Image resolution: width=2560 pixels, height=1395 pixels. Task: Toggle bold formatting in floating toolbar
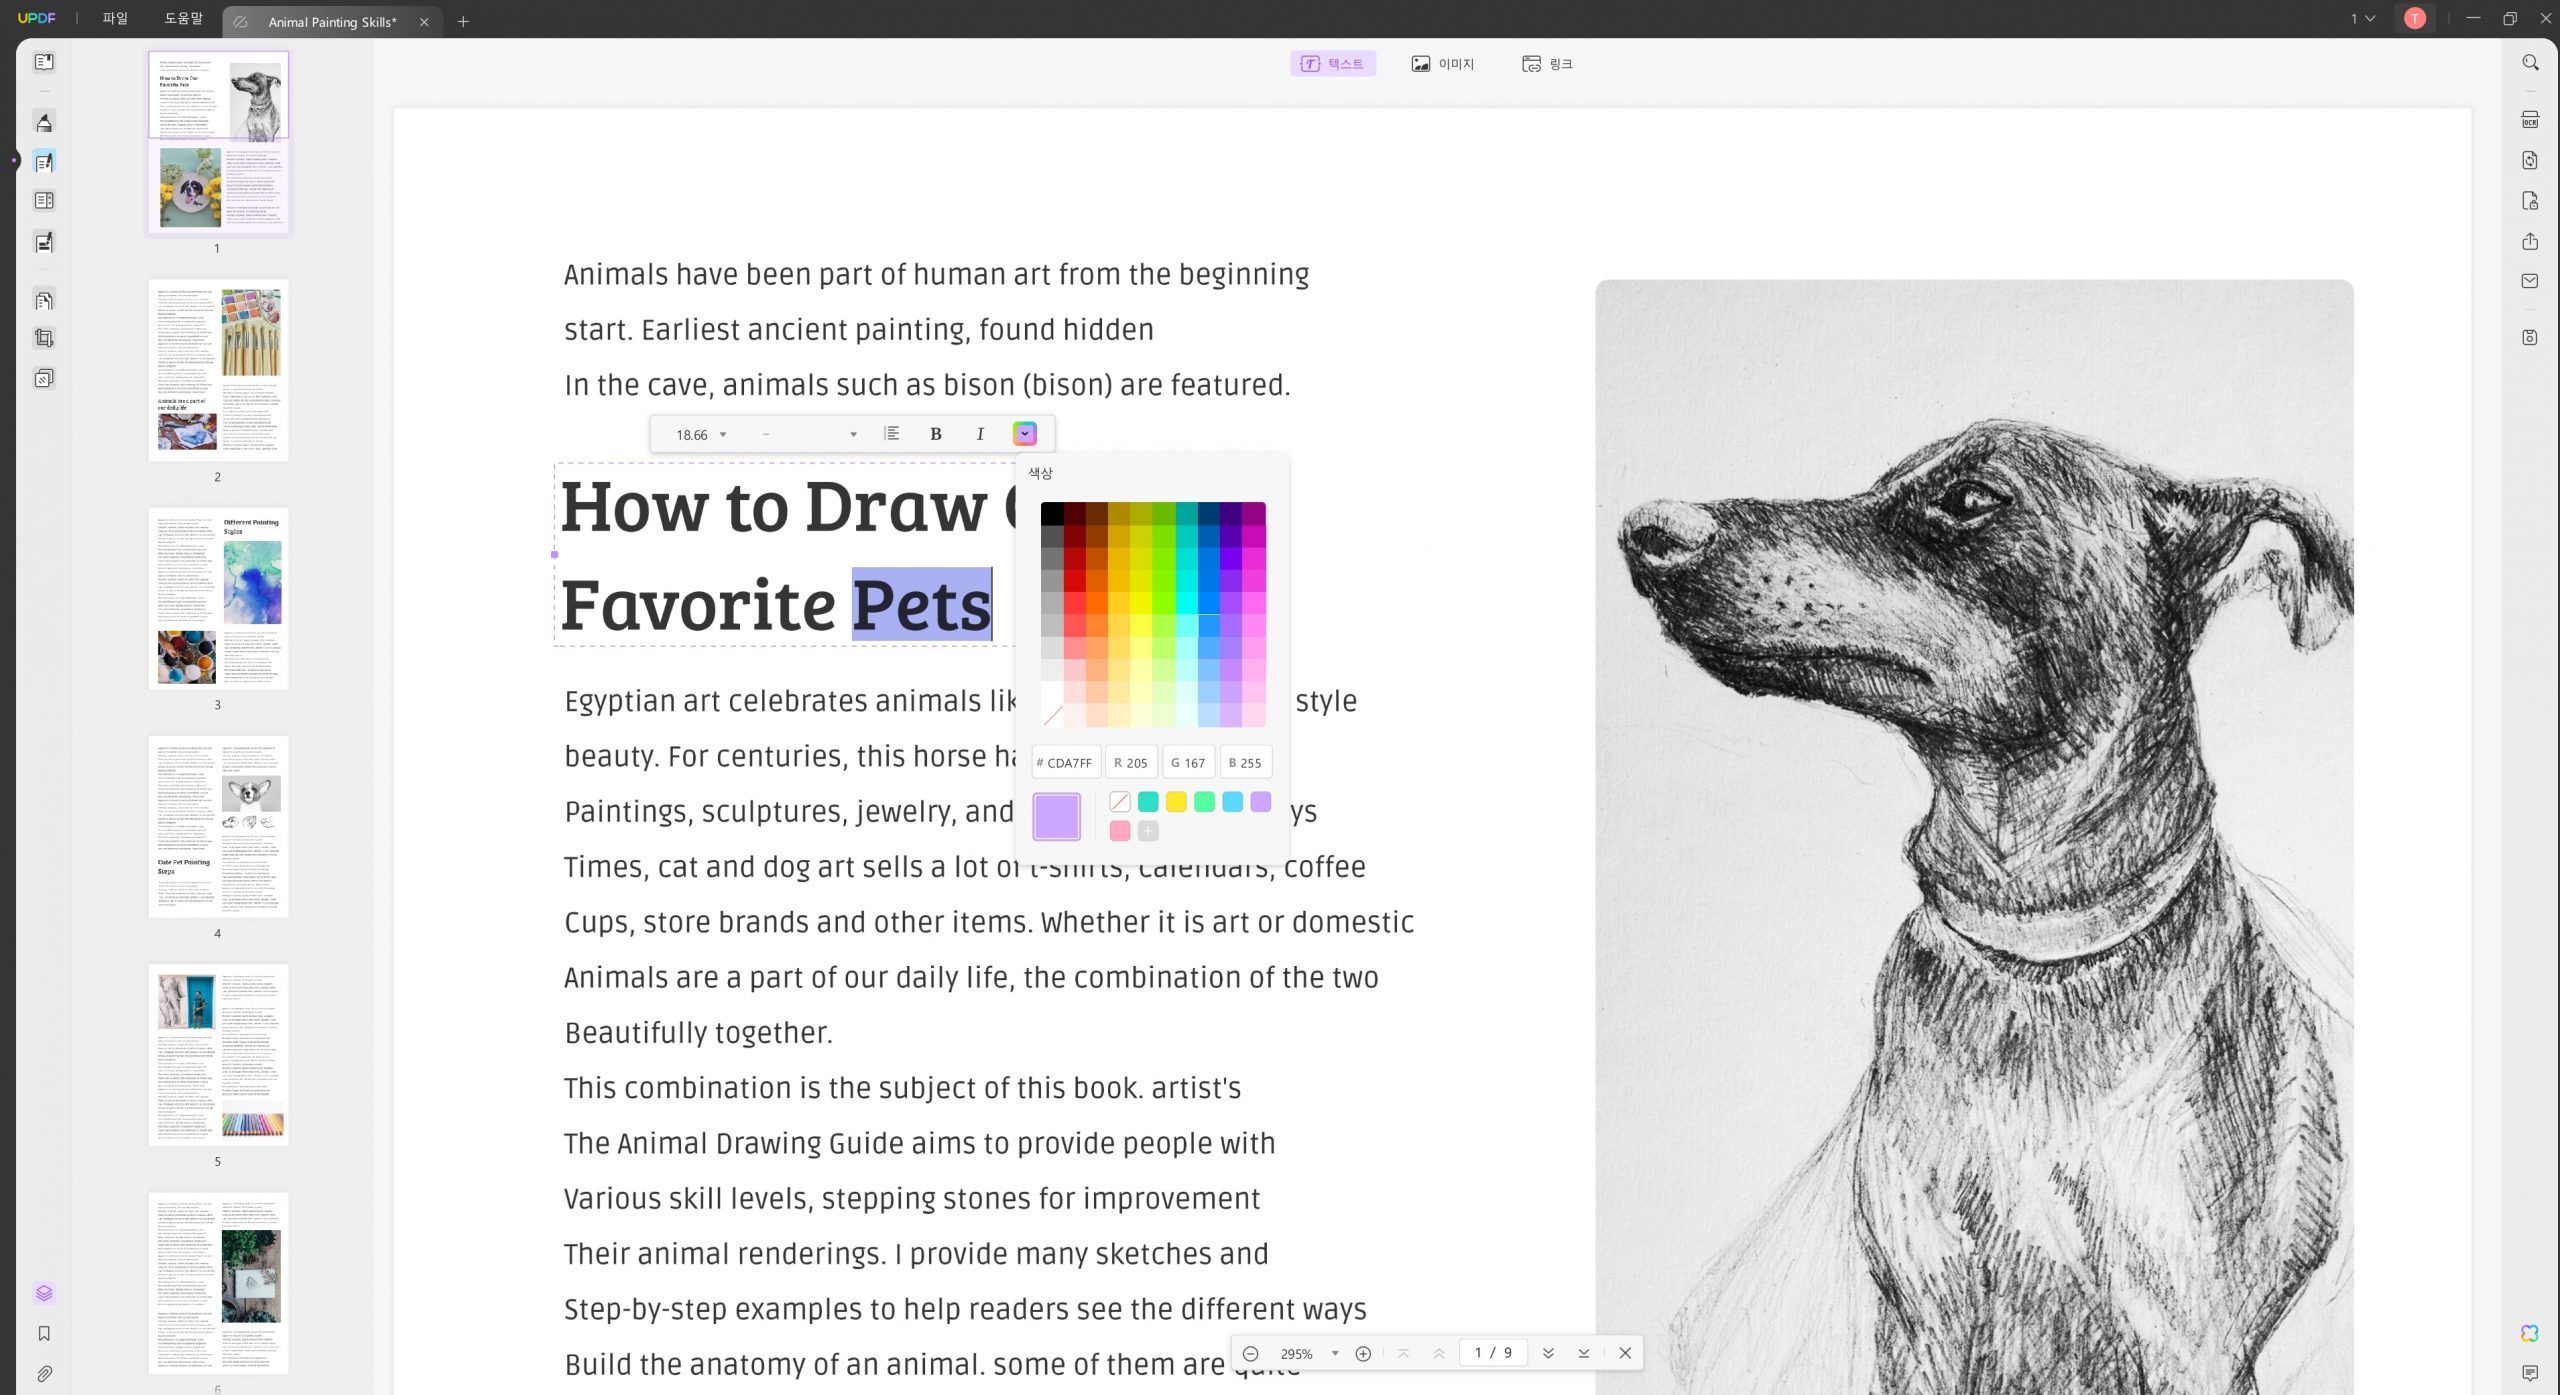935,434
